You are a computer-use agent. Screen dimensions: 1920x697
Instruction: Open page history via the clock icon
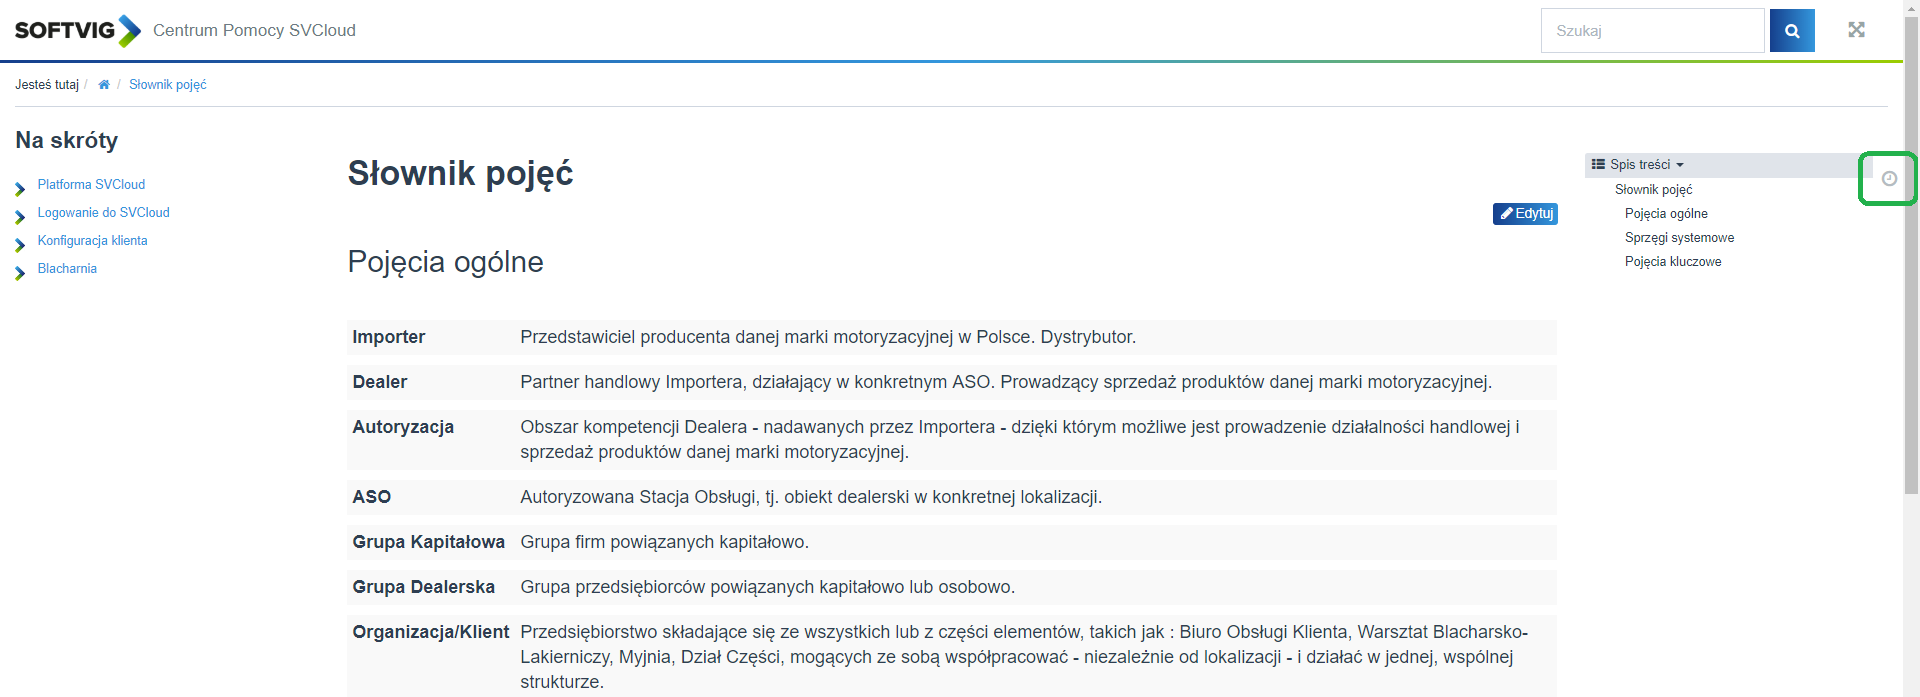tap(1888, 179)
